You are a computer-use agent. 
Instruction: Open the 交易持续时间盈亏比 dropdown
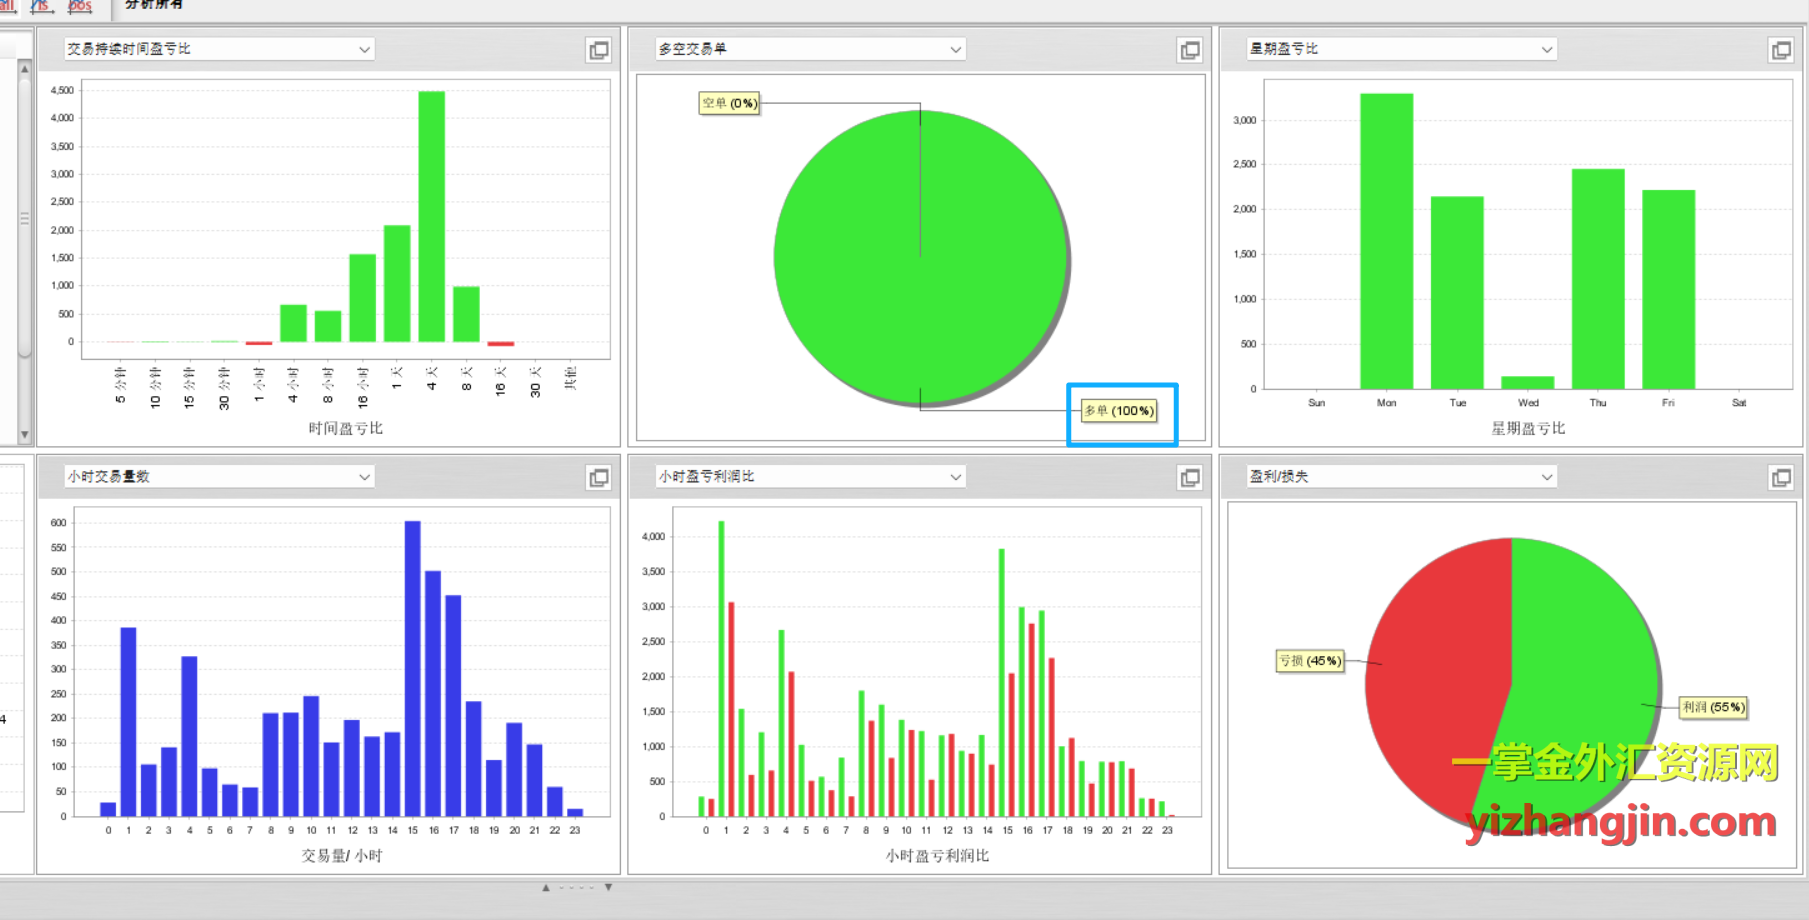point(364,49)
